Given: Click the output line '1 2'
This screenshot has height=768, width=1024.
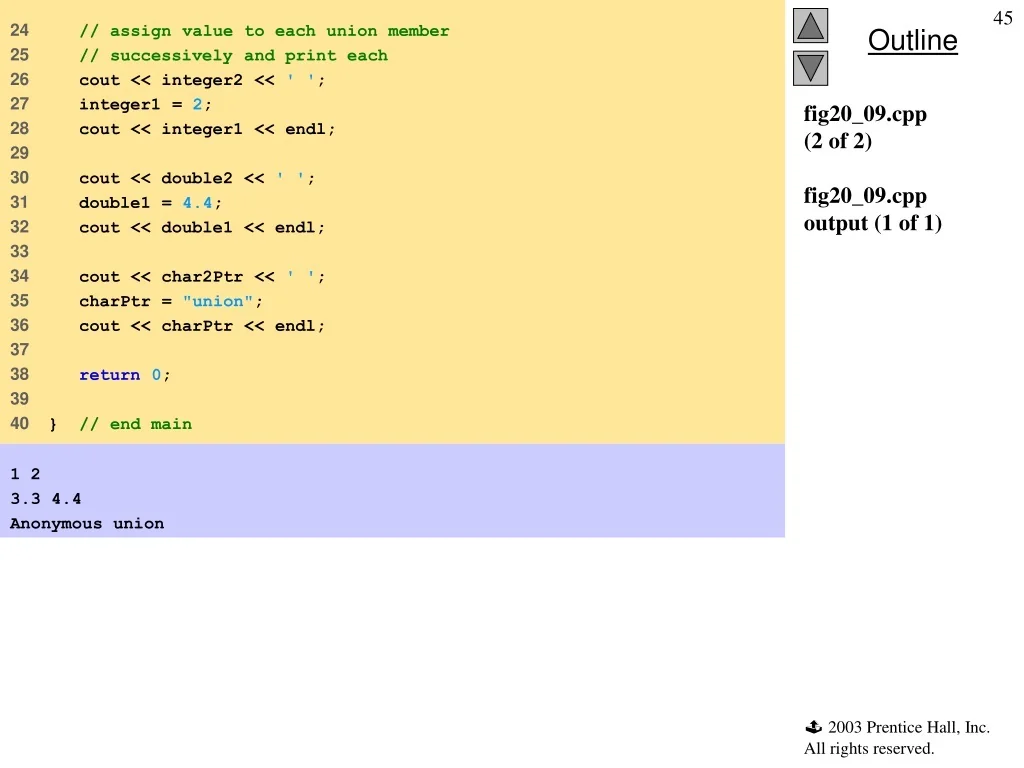Looking at the screenshot, I should [25, 474].
